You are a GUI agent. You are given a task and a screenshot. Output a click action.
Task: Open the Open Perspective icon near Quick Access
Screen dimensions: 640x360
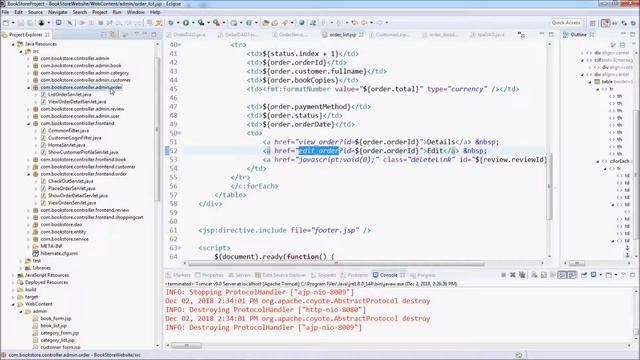(593, 23)
